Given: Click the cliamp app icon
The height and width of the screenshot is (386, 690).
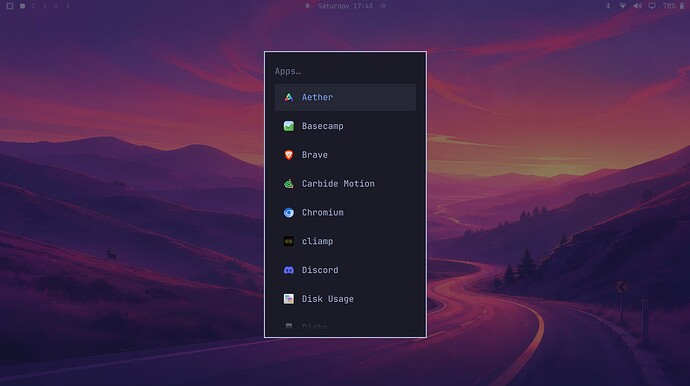Looking at the screenshot, I should coord(289,241).
